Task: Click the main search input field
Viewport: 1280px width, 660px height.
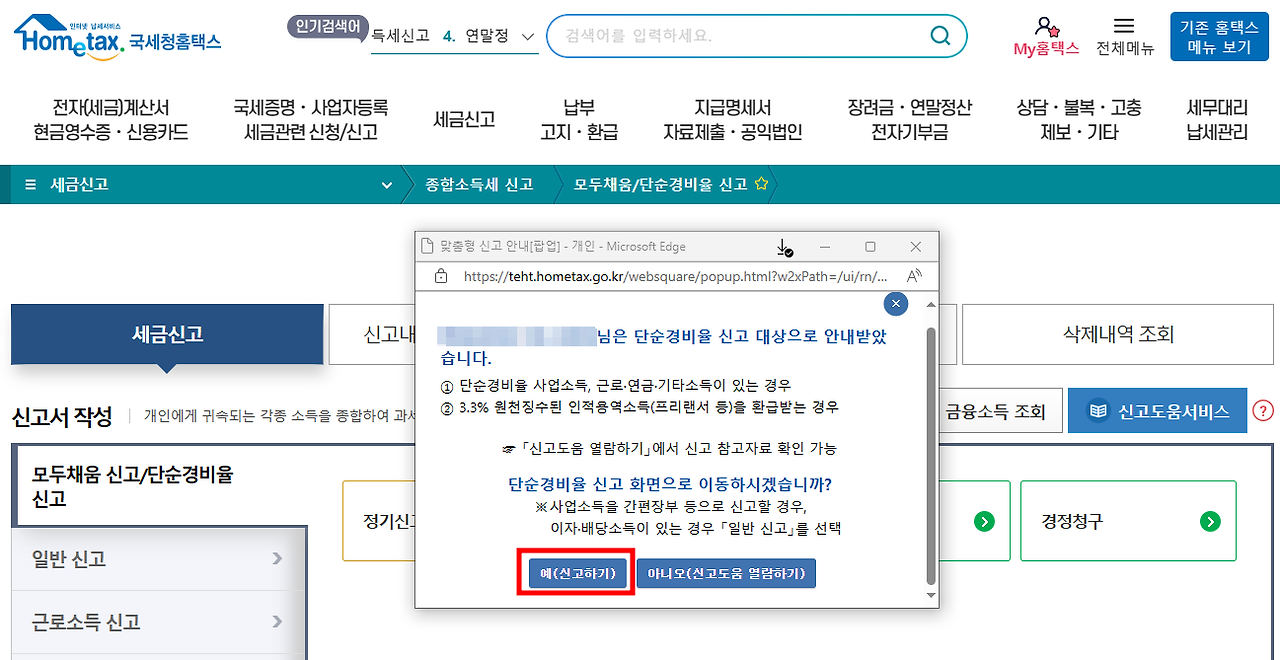Action: 740,35
